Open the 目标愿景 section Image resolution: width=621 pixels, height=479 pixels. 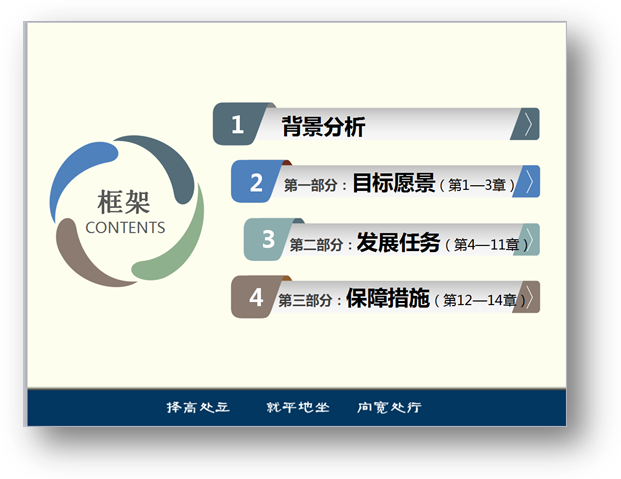tap(393, 183)
